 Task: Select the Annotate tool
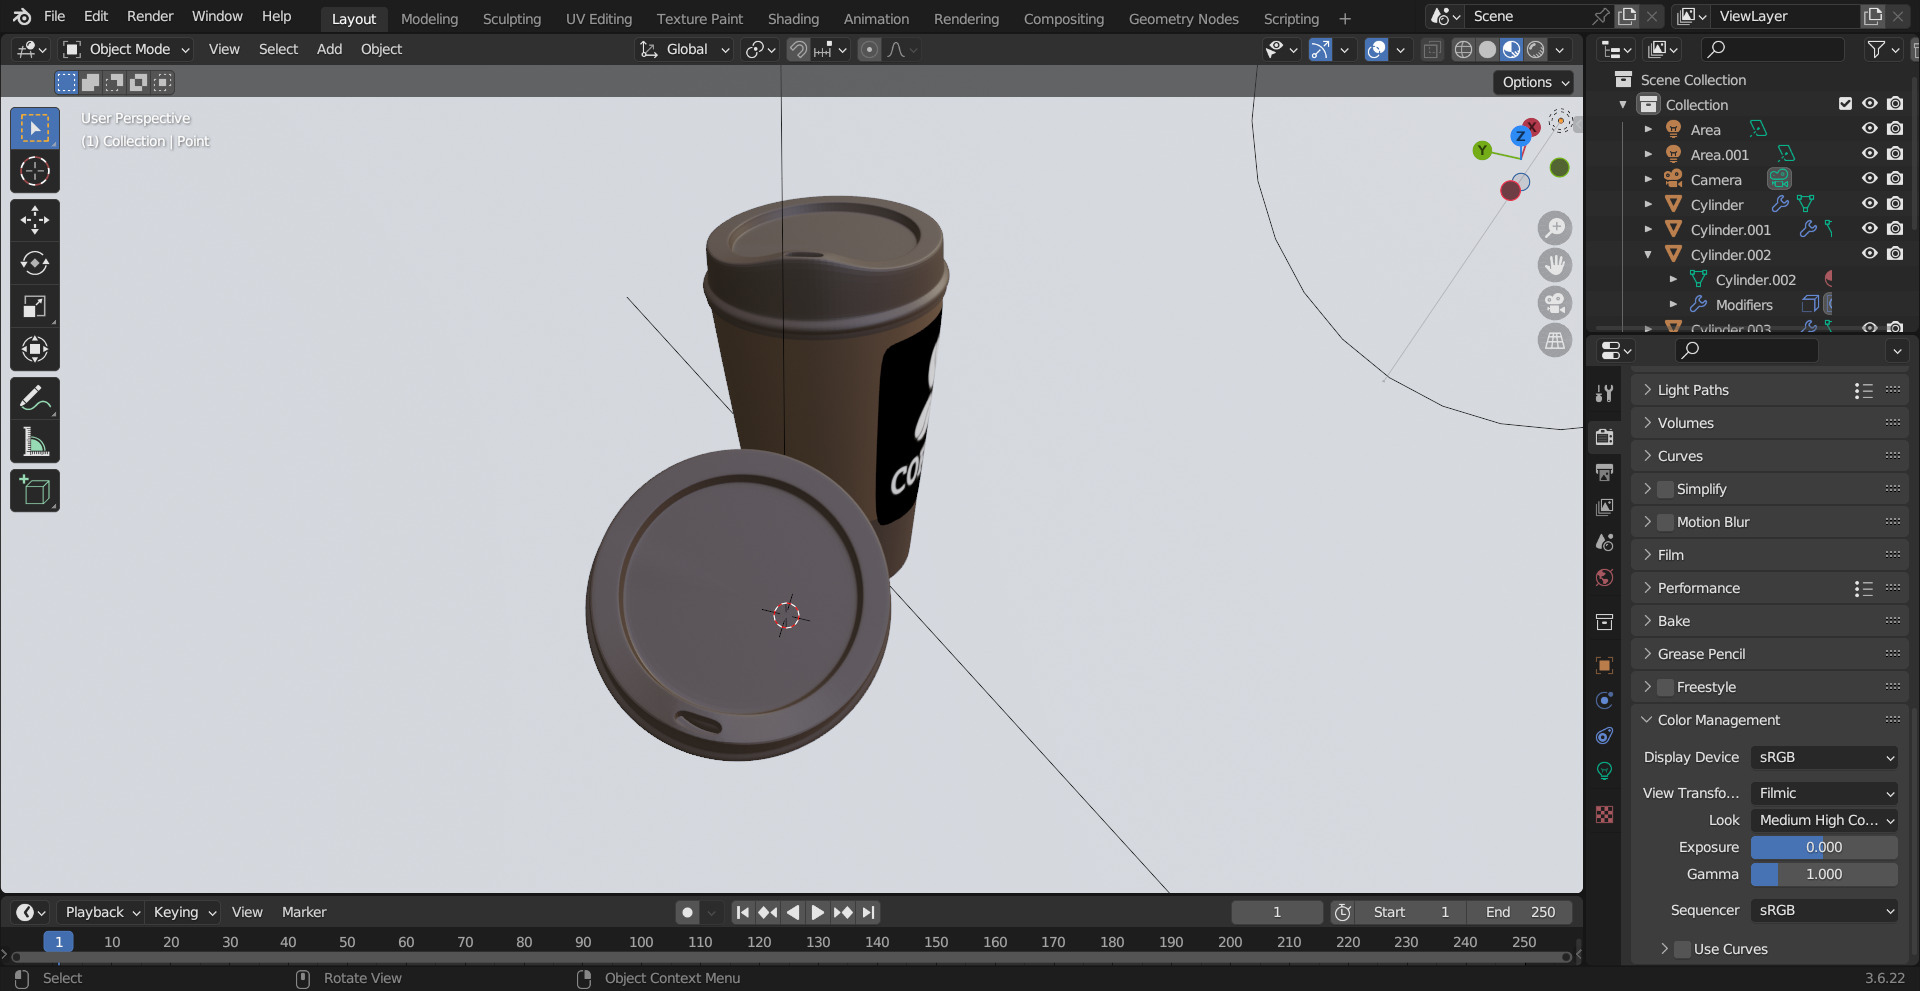point(35,399)
